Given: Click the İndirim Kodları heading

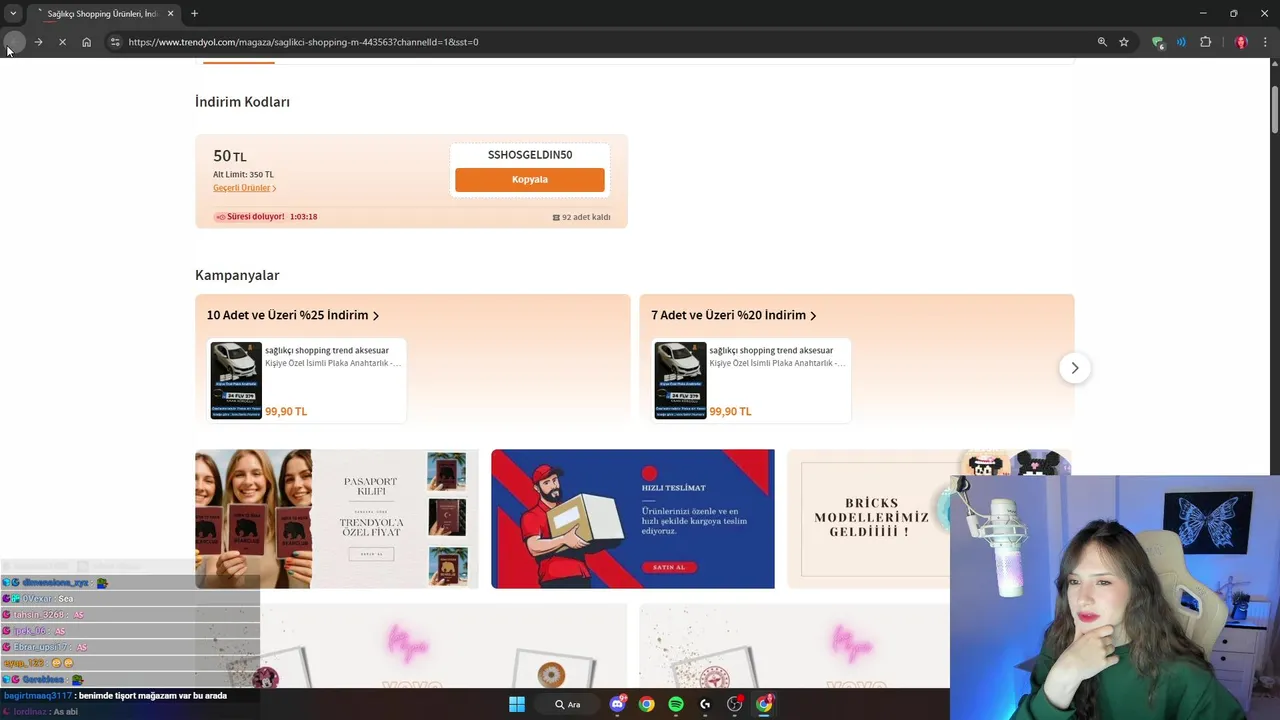Looking at the screenshot, I should coord(242,102).
